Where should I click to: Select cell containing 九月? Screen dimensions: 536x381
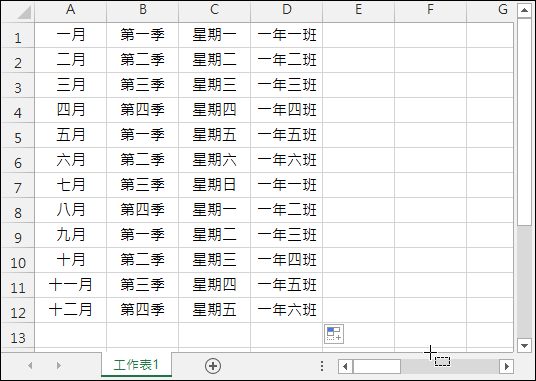pos(70,235)
